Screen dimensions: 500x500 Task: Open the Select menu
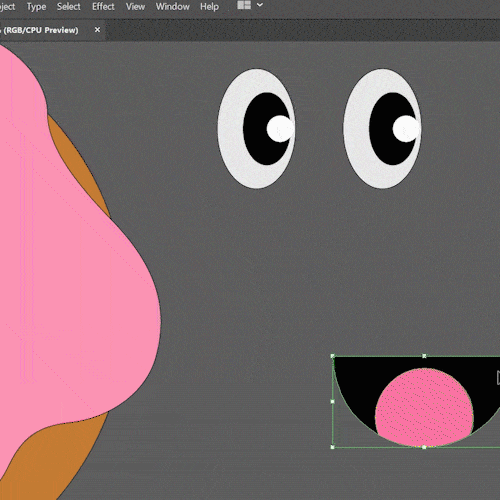68,7
